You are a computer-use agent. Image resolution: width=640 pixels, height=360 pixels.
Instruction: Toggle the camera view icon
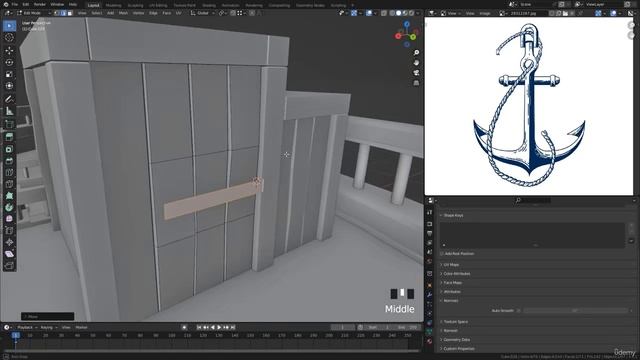pyautogui.click(x=416, y=73)
